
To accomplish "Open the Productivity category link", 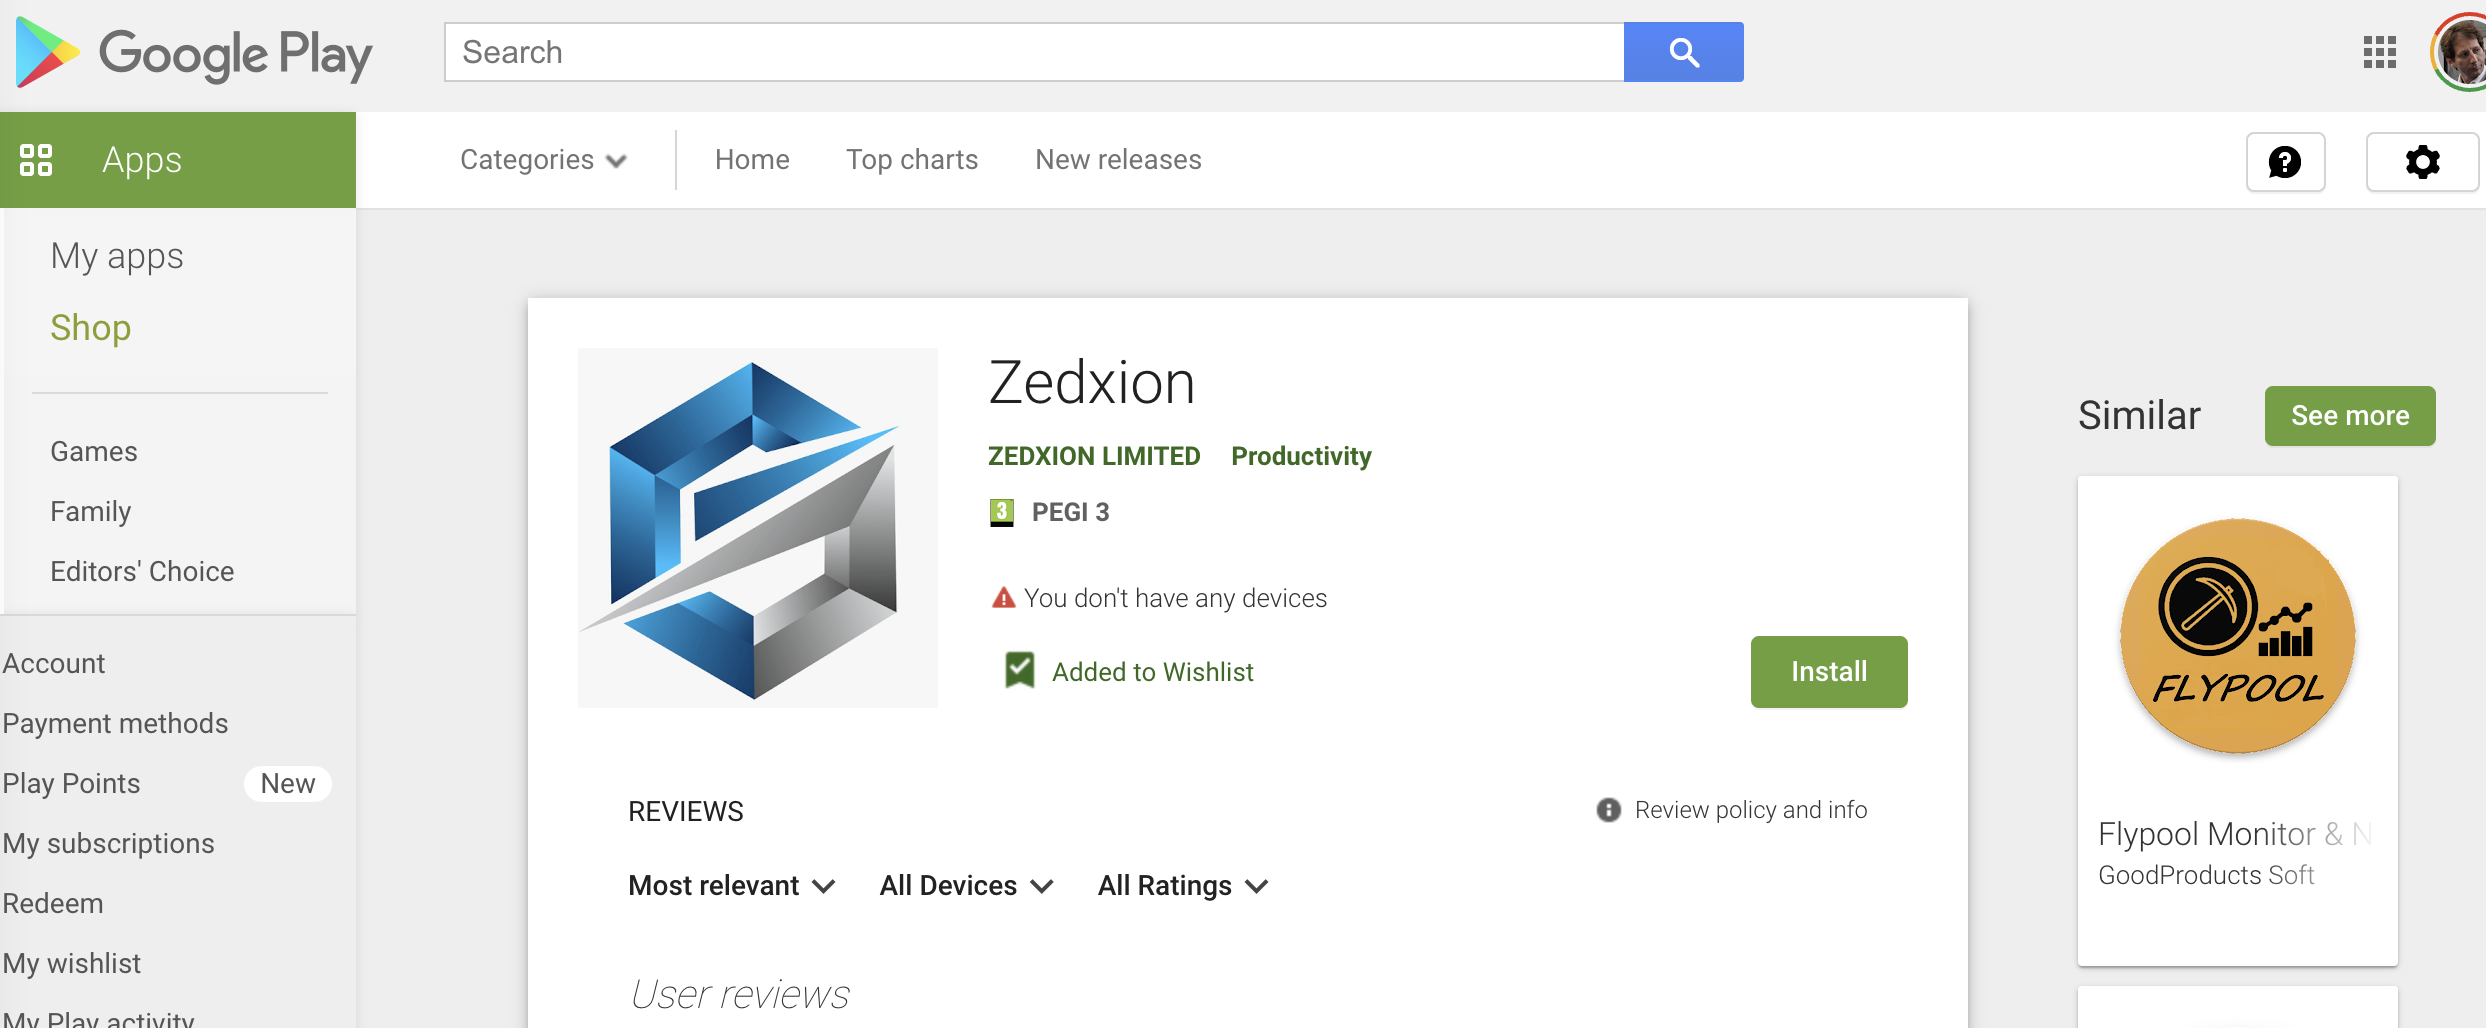I will (1301, 456).
